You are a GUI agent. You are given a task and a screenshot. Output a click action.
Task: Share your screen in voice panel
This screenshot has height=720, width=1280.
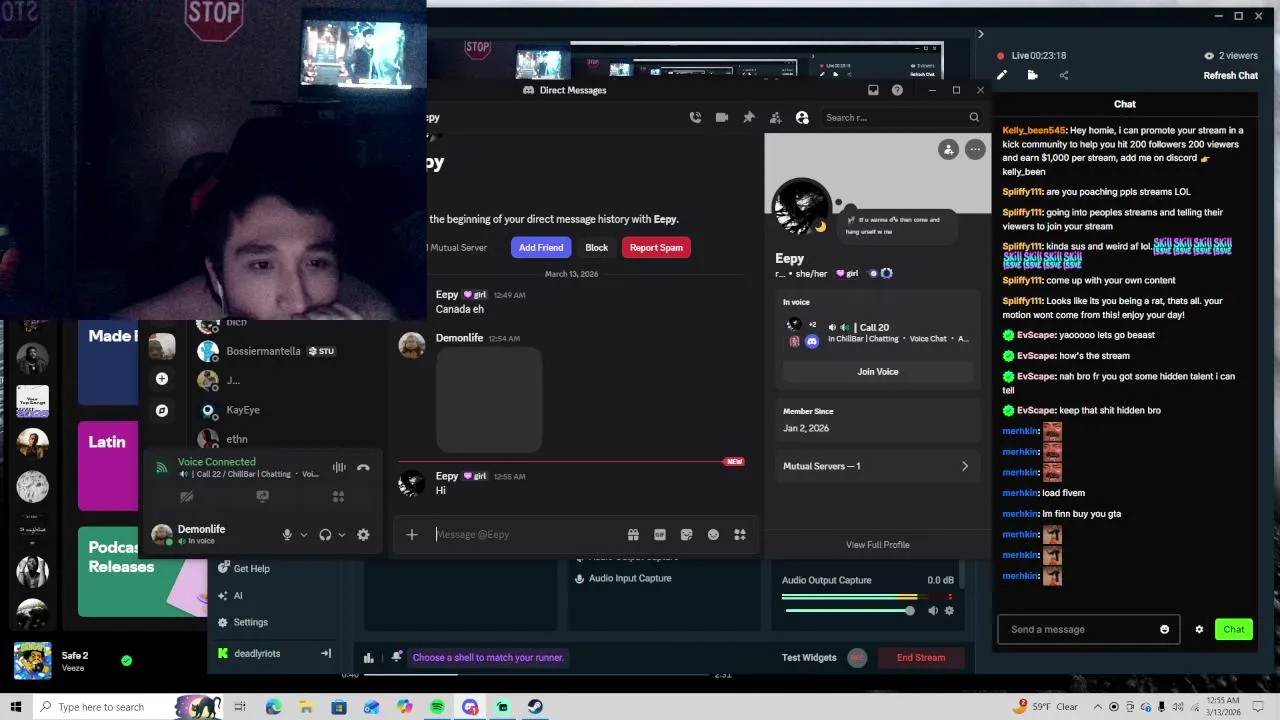click(x=262, y=496)
